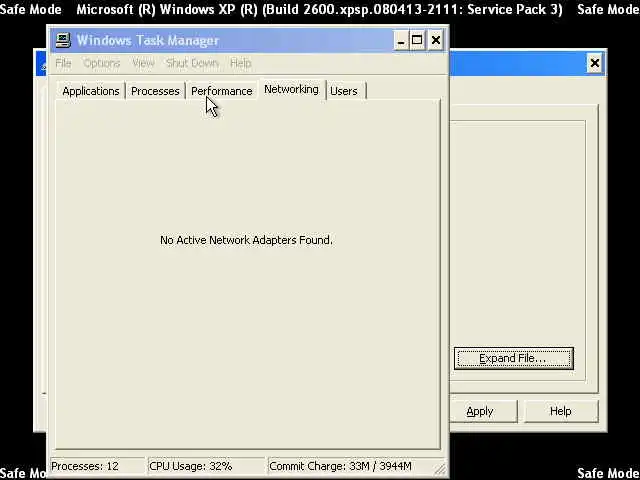Switch to the Users tab
The image size is (640, 480).
tap(344, 91)
